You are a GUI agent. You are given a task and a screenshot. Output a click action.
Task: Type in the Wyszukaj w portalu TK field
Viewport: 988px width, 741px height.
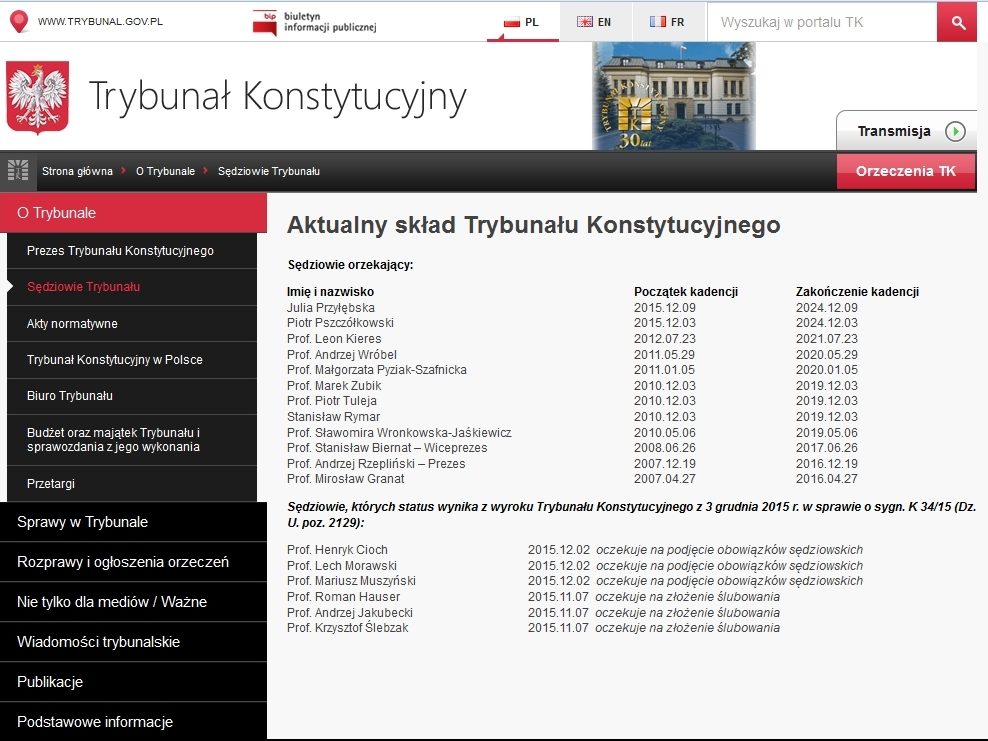pyautogui.click(x=820, y=22)
